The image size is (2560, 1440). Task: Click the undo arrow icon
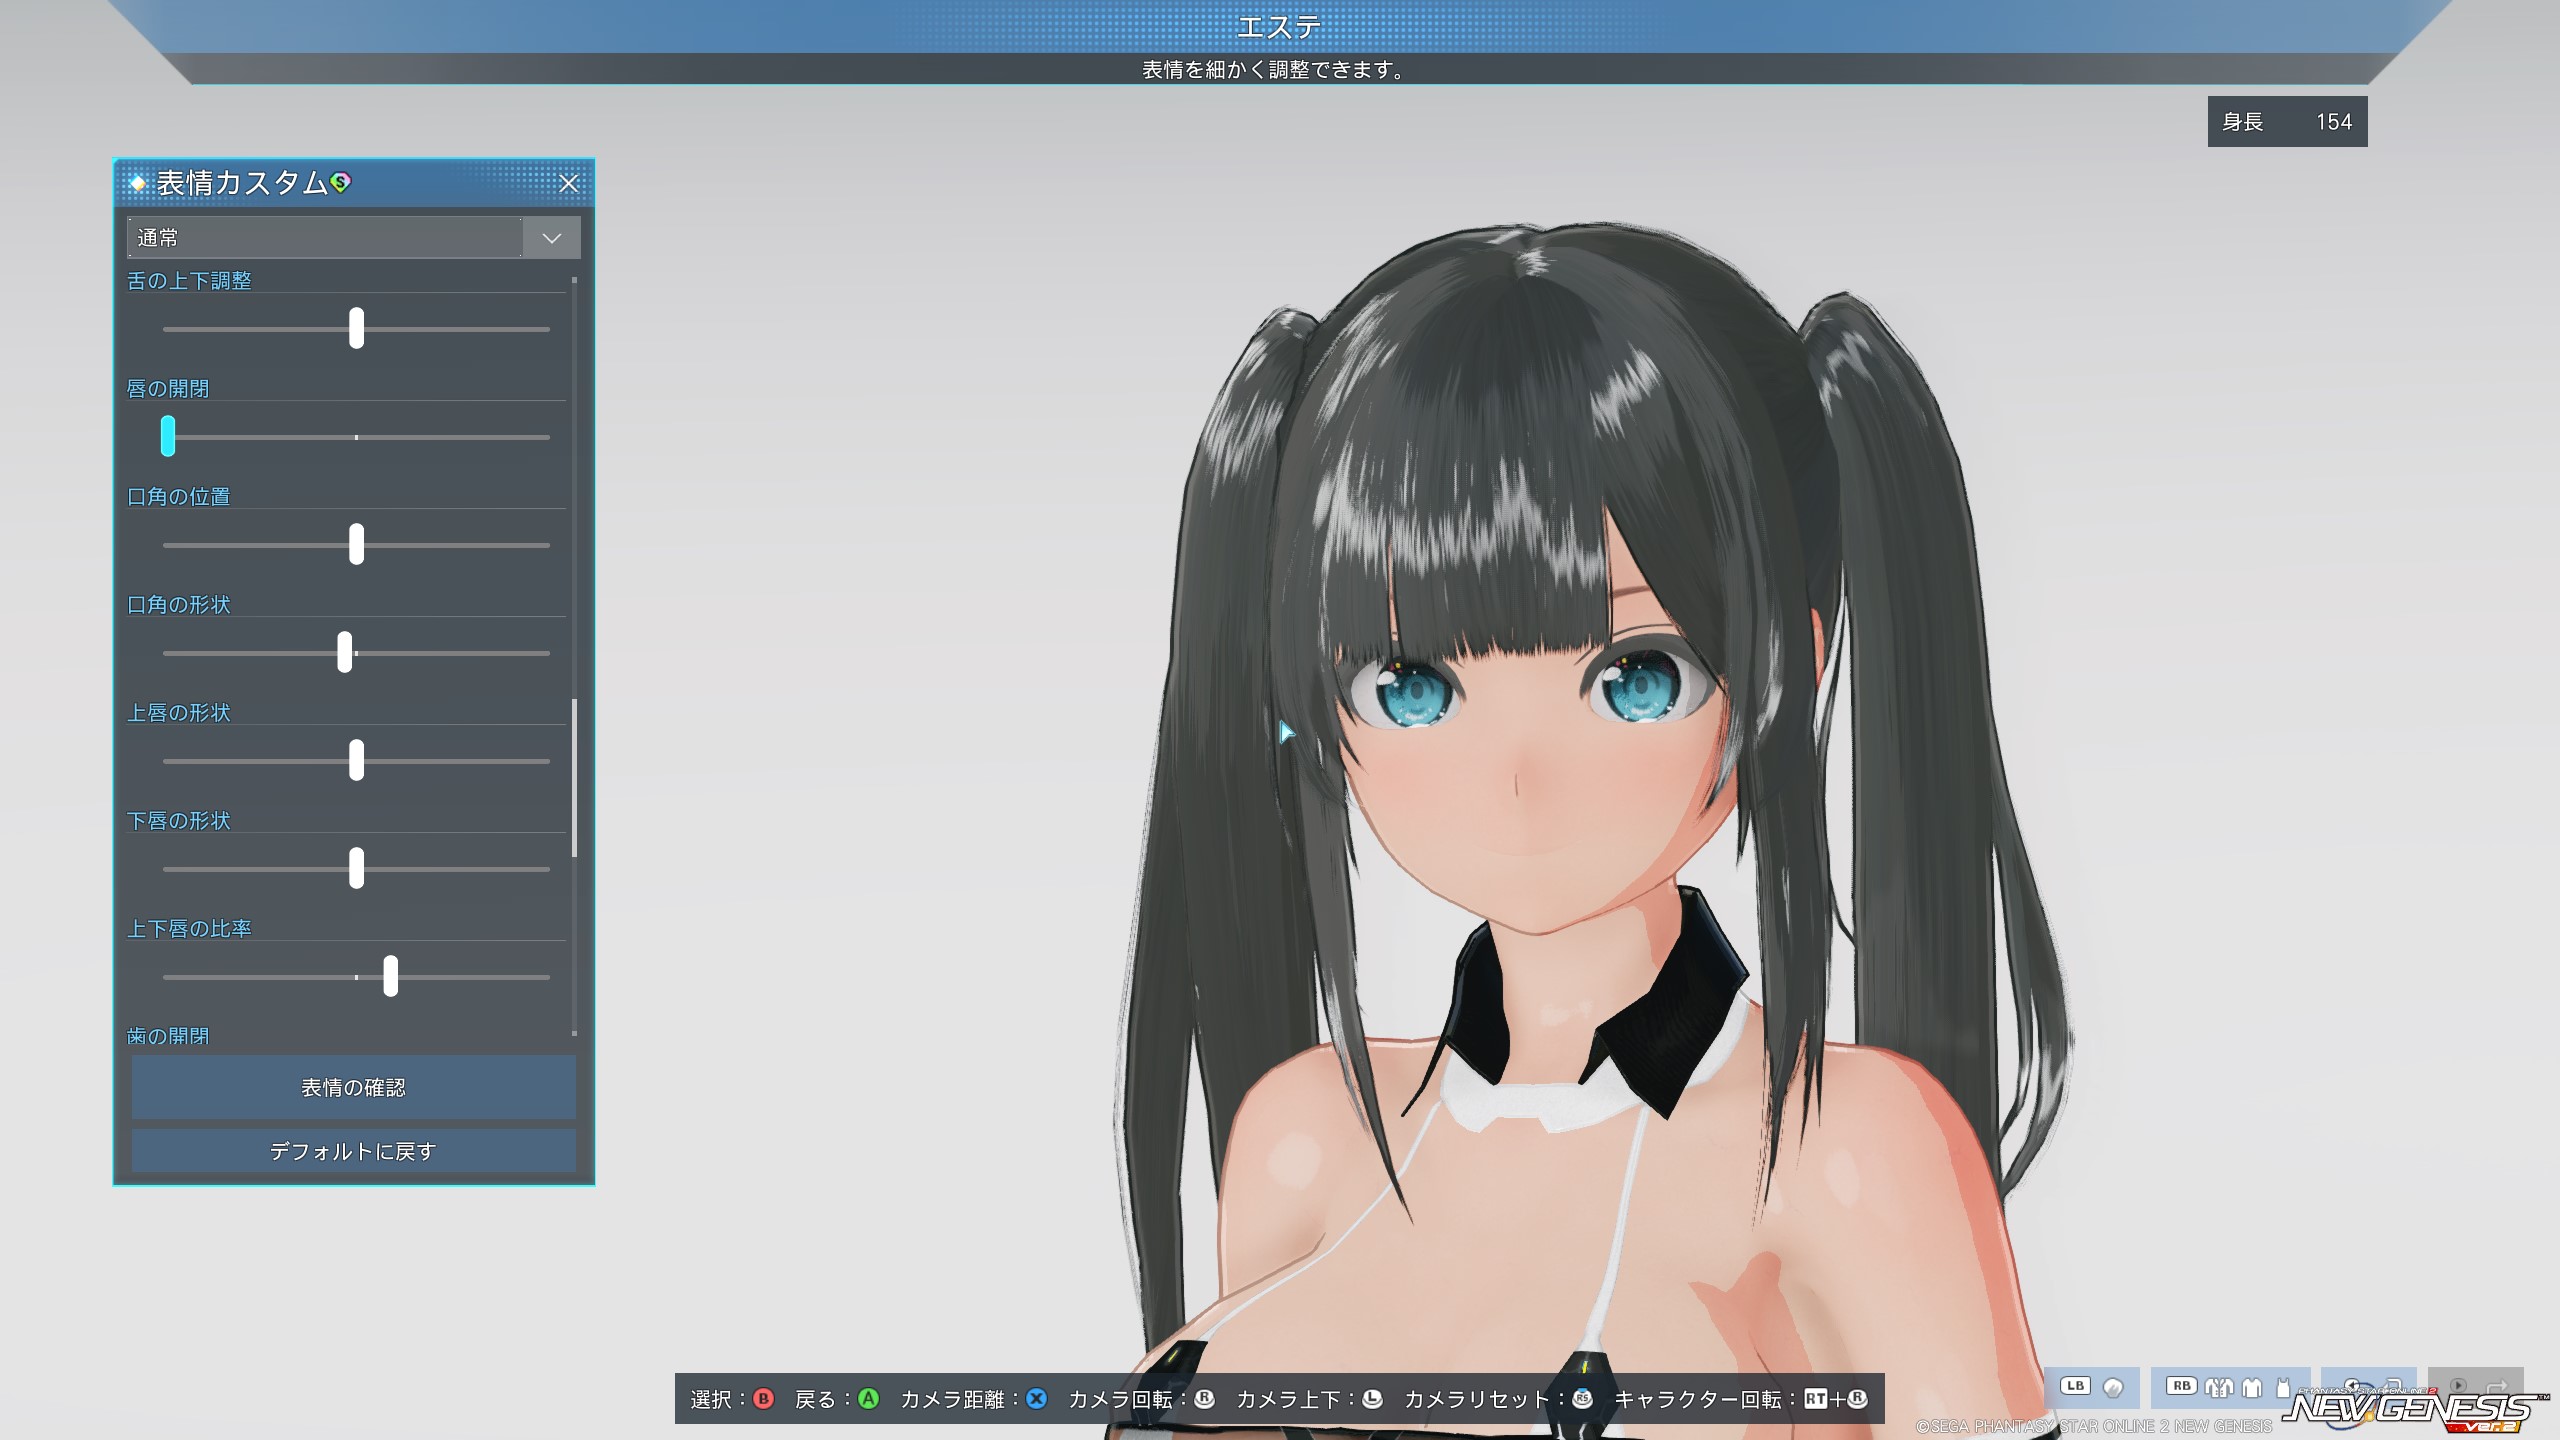pos(2393,1385)
